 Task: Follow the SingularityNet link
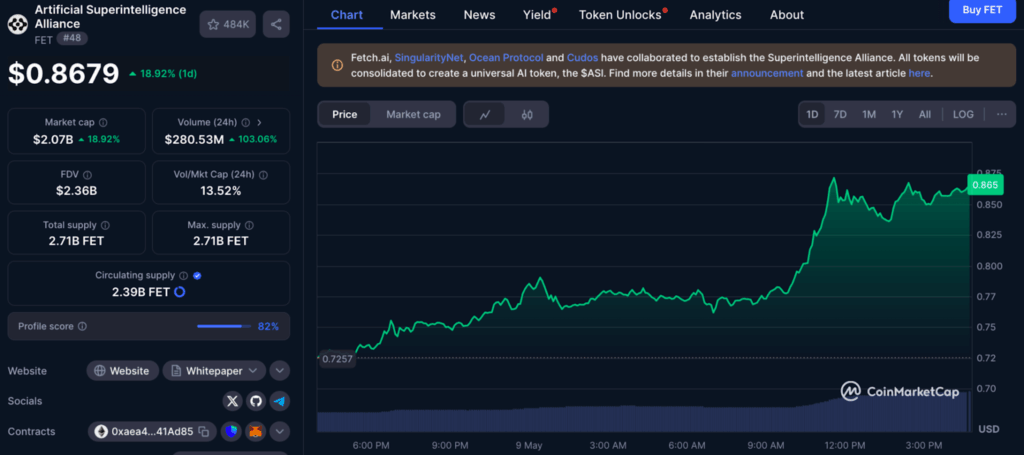pyautogui.click(x=428, y=57)
